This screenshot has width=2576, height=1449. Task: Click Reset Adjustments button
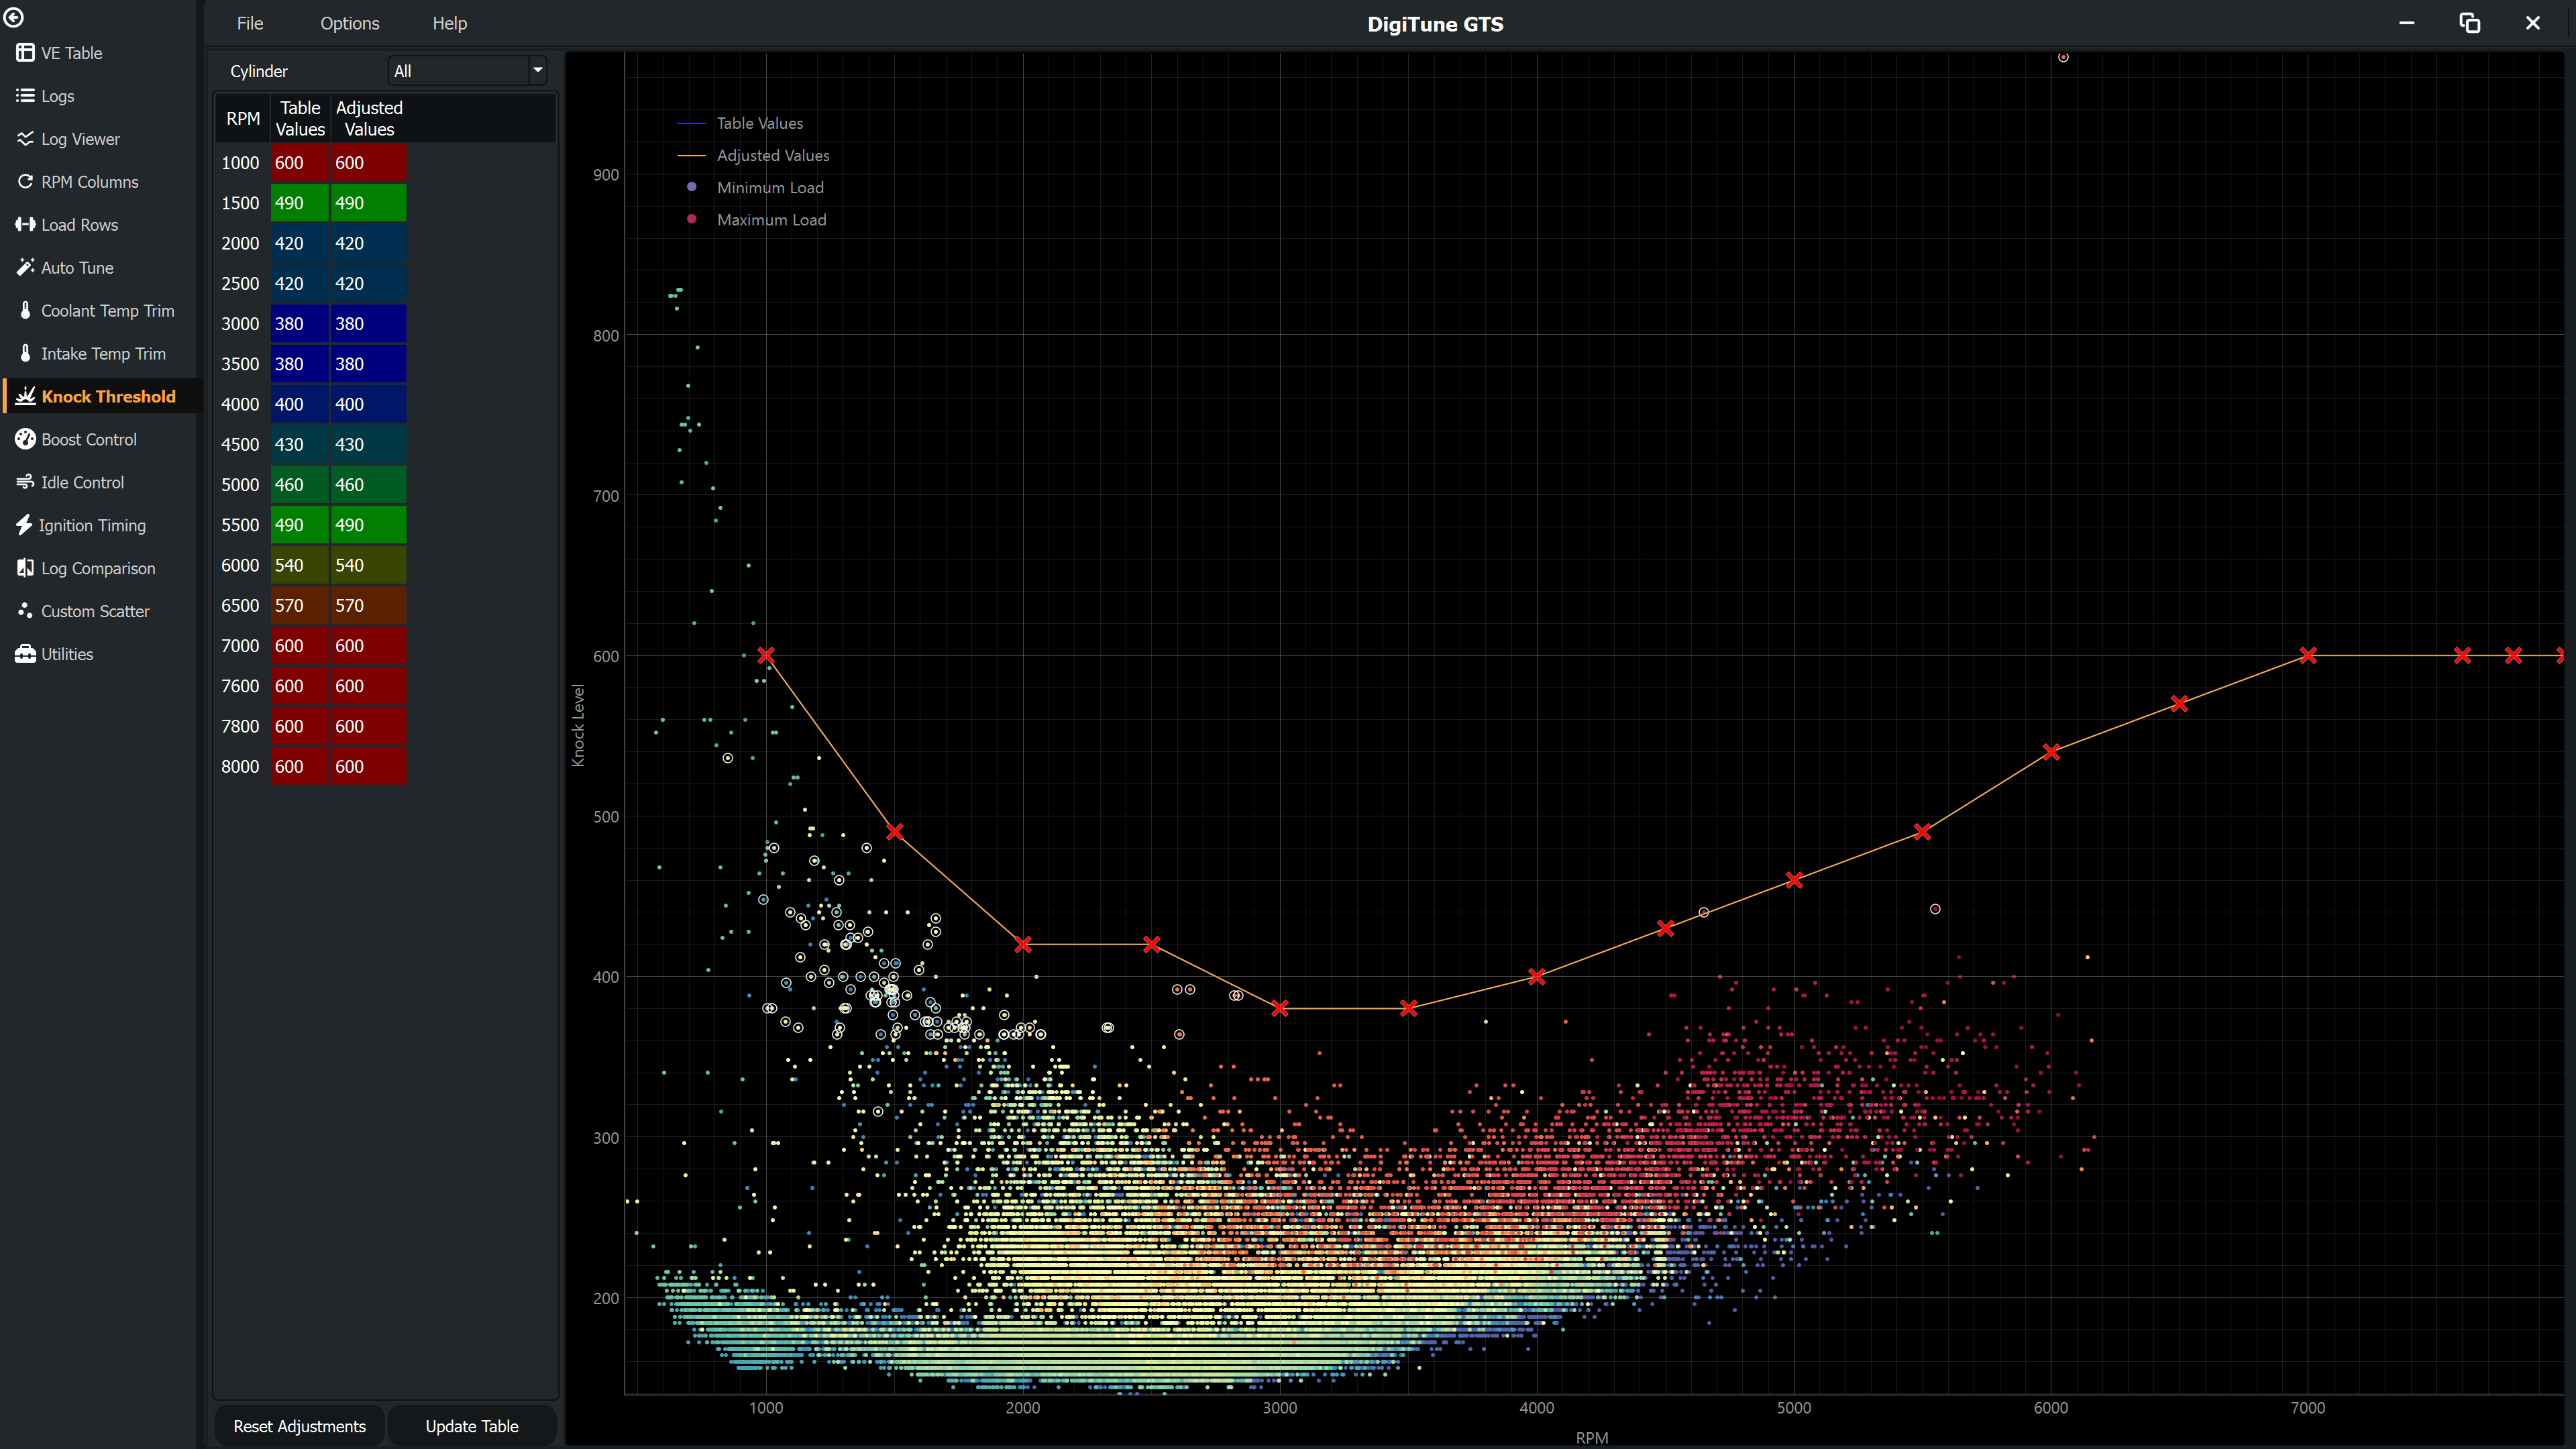[300, 1426]
